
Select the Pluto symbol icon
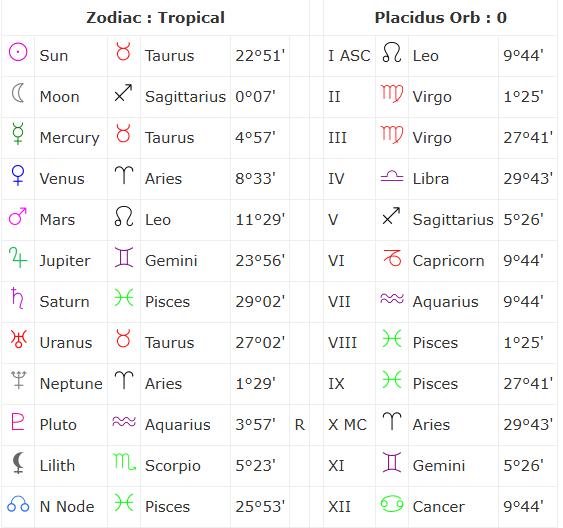(18, 421)
